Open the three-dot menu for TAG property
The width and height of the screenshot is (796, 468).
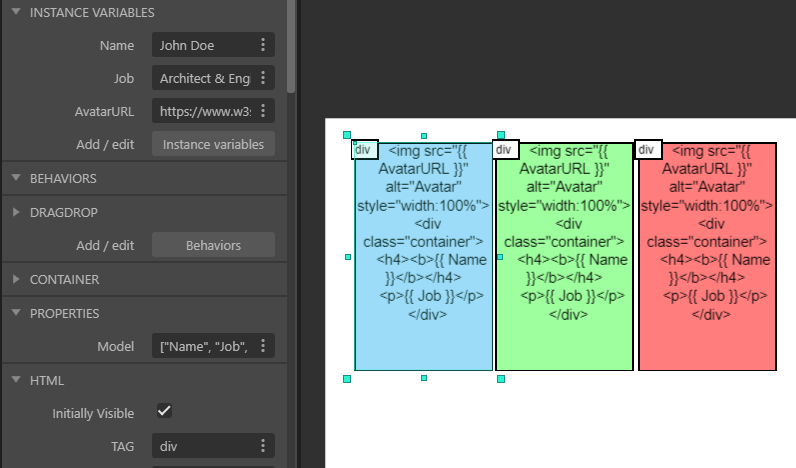coord(263,446)
